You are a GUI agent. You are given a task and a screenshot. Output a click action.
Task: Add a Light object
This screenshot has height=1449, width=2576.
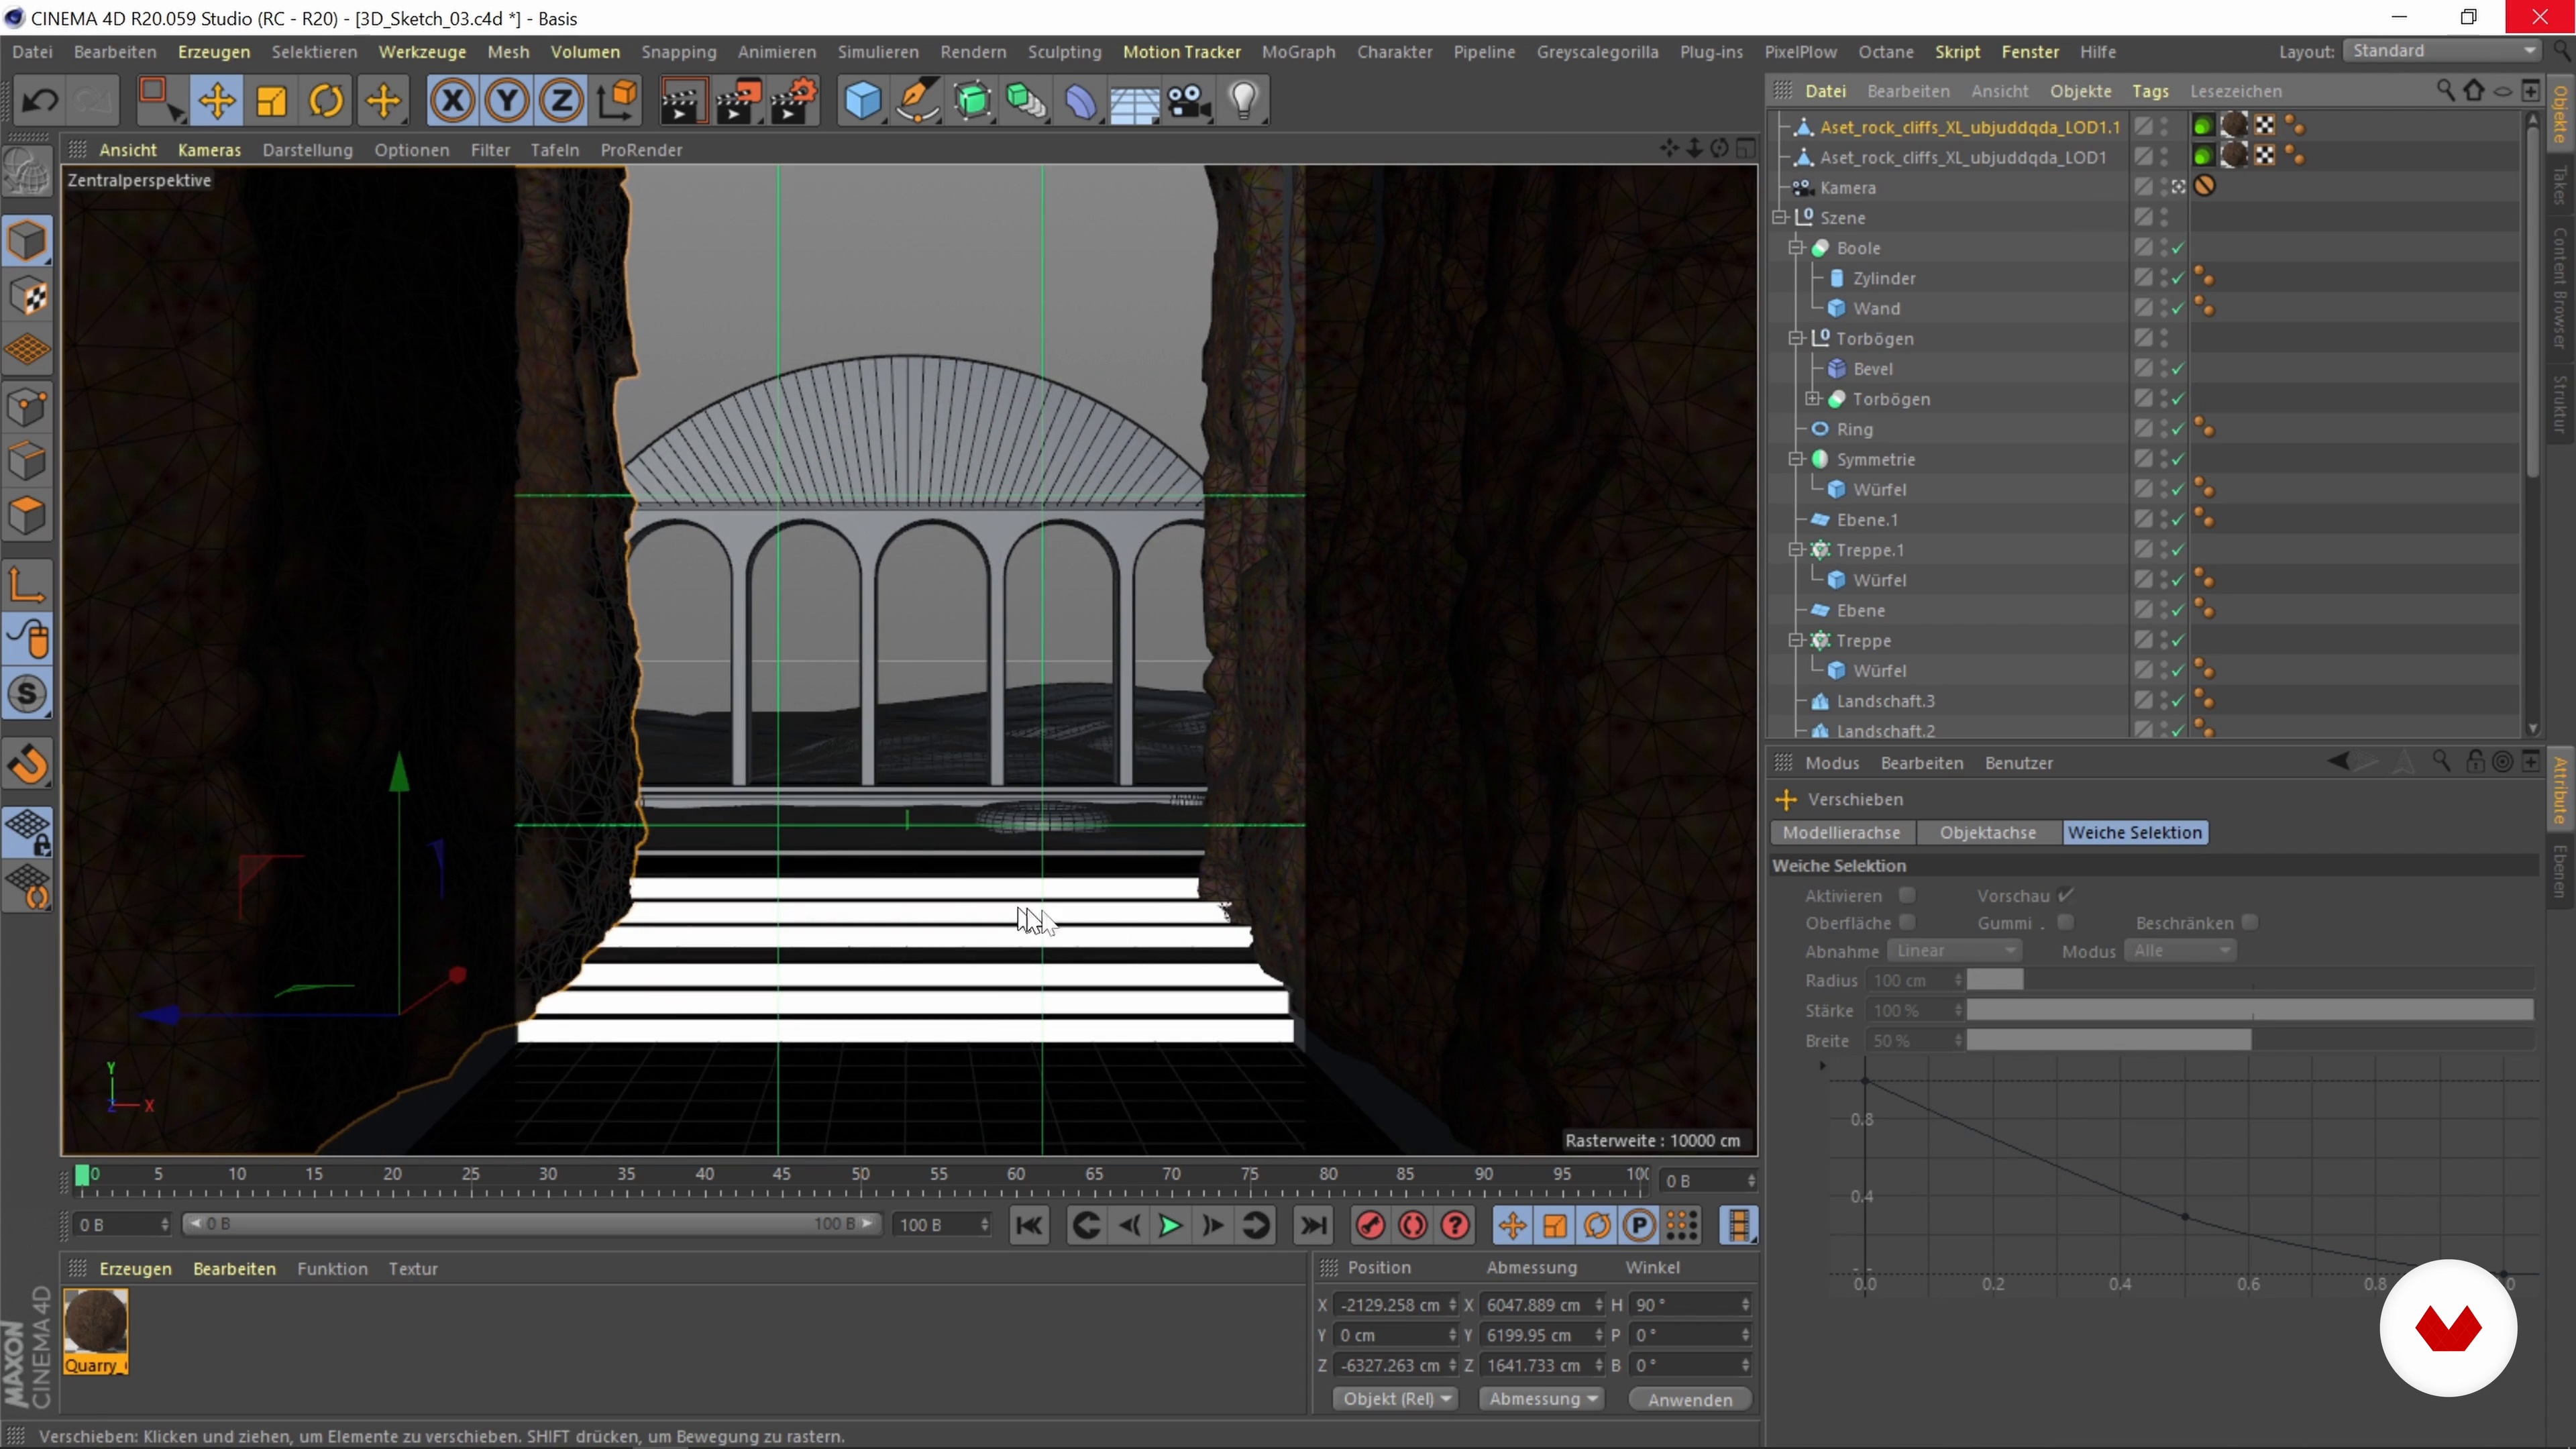pyautogui.click(x=1244, y=100)
